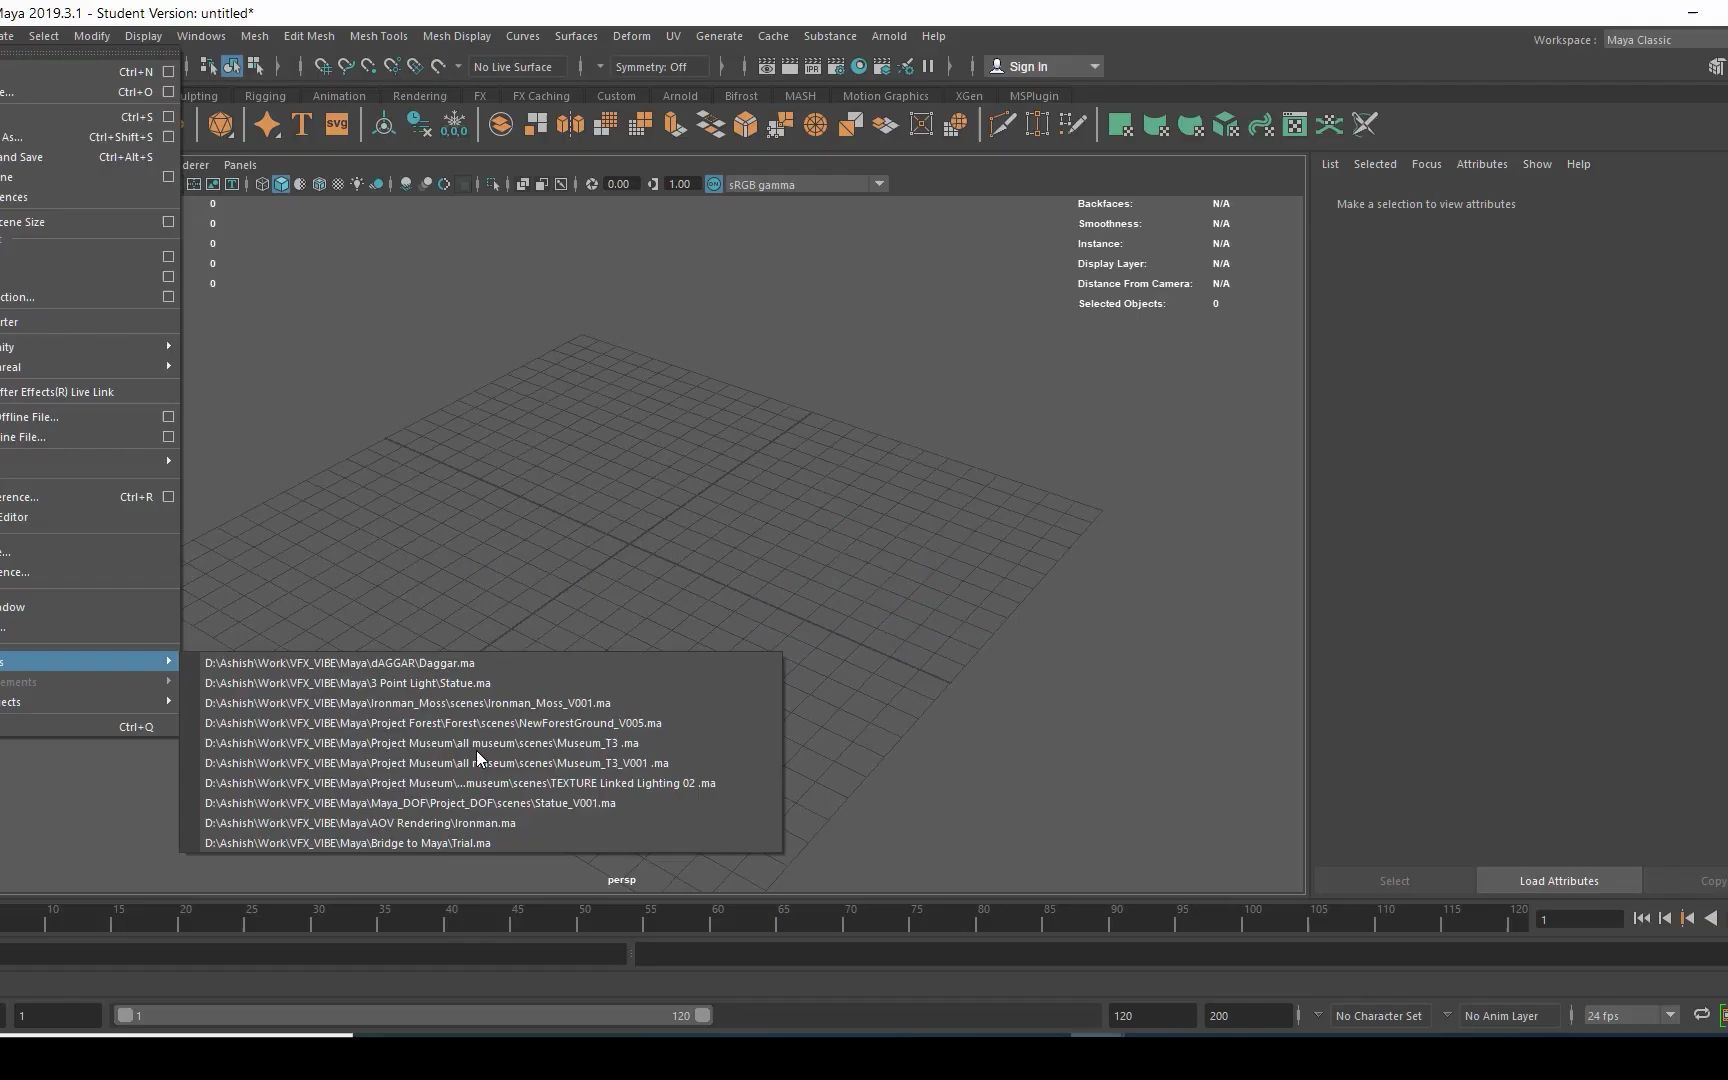Select the Multi-Cut knife tool icon
Screen dimensions: 1728x1080
point(1001,125)
